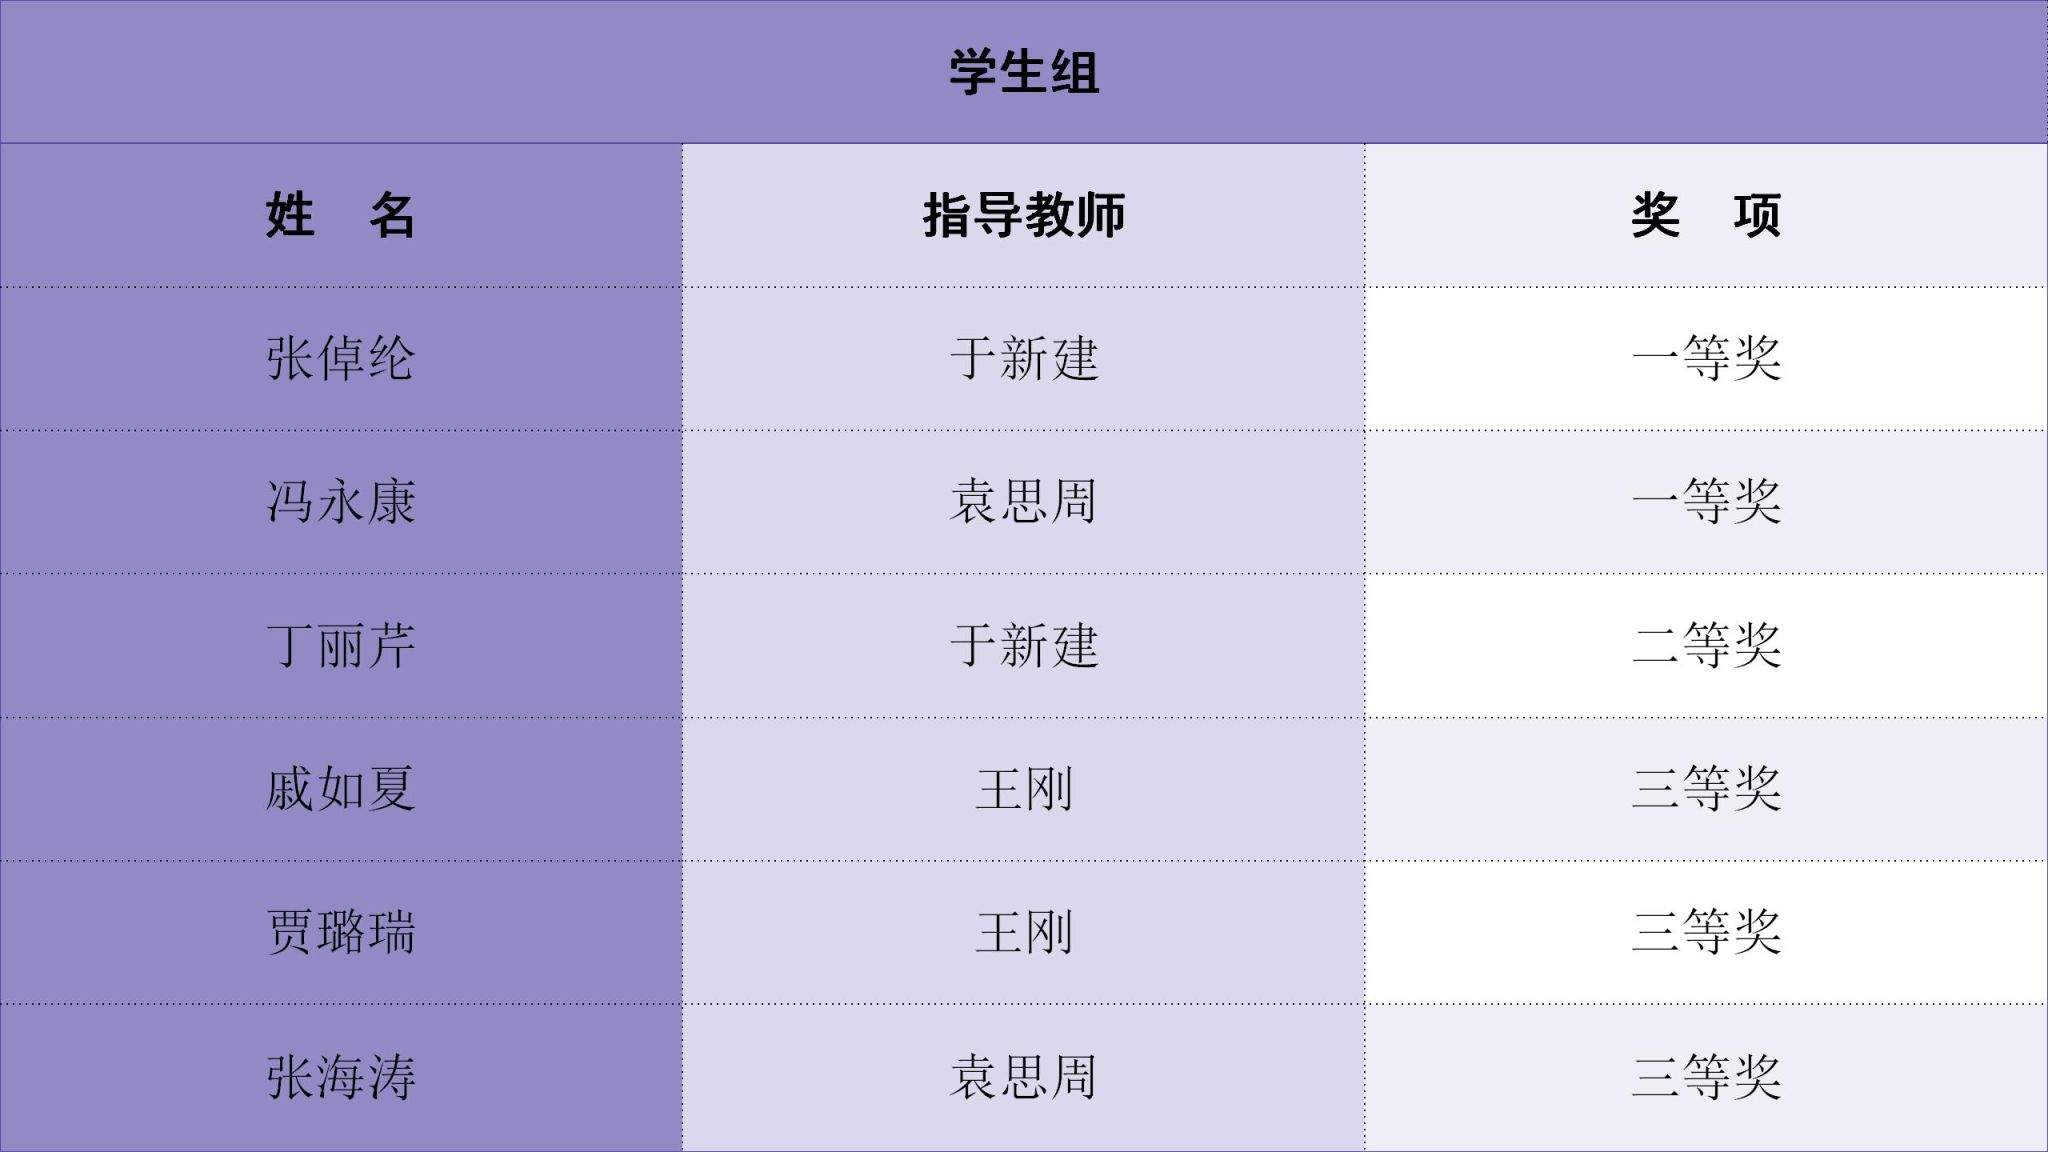This screenshot has width=2048, height=1152.
Task: Select the student name 戚如夏
Action: (340, 788)
